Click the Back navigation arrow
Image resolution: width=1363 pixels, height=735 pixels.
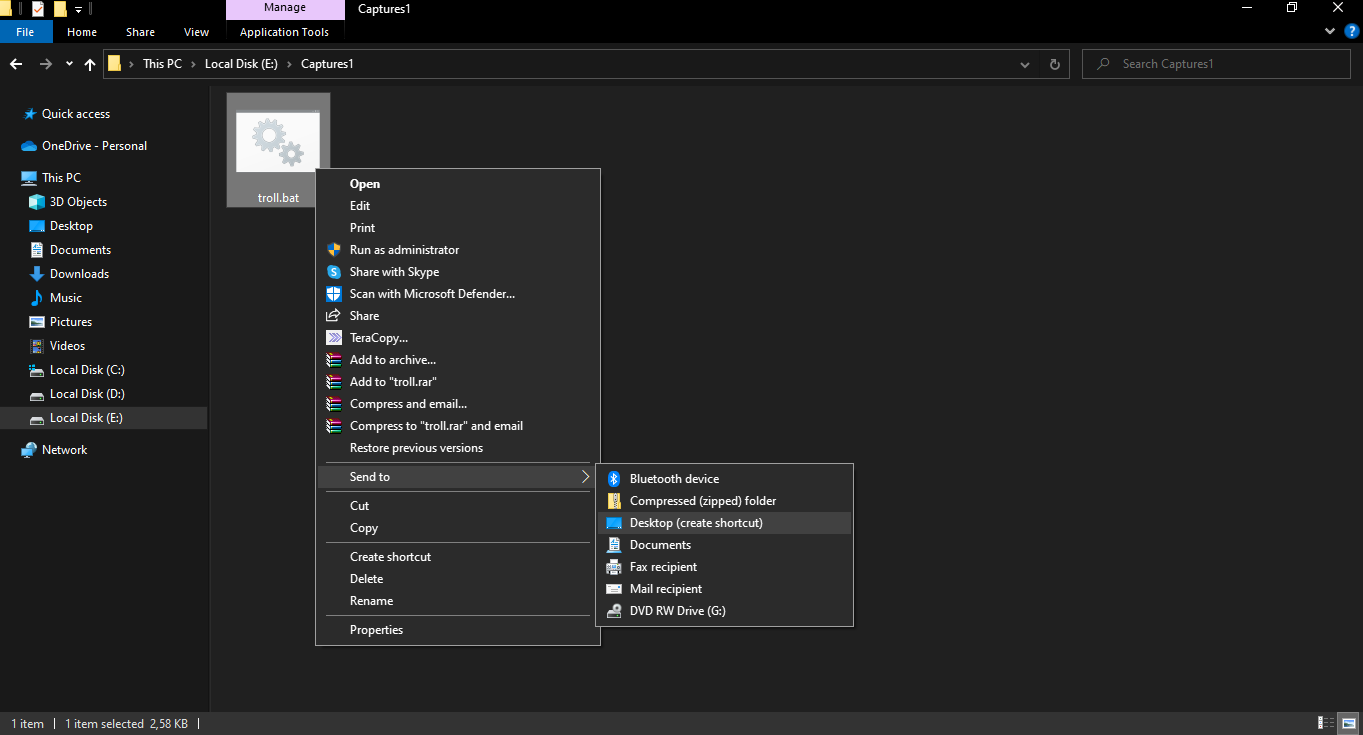16,64
